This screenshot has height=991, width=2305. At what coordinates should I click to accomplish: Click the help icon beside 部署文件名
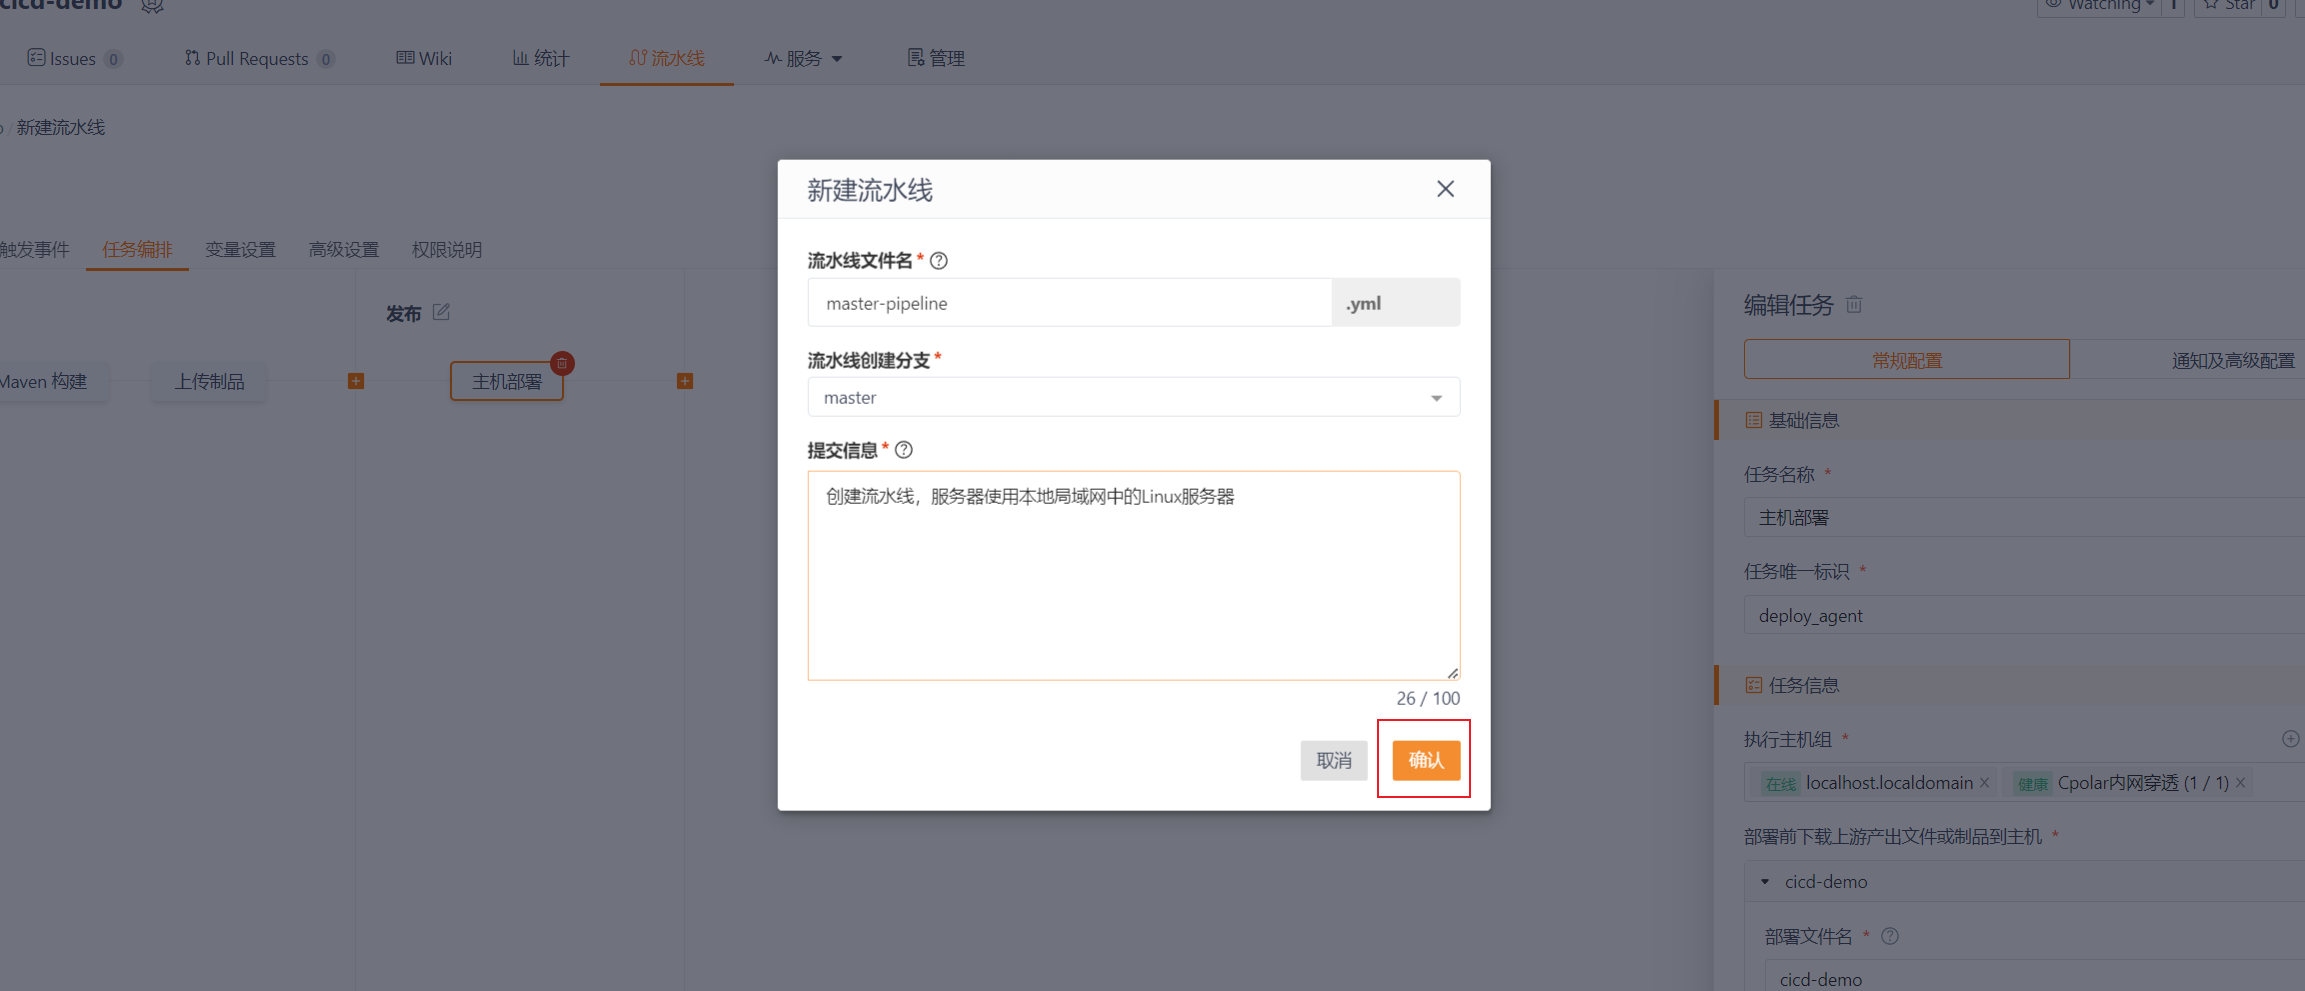point(1890,936)
